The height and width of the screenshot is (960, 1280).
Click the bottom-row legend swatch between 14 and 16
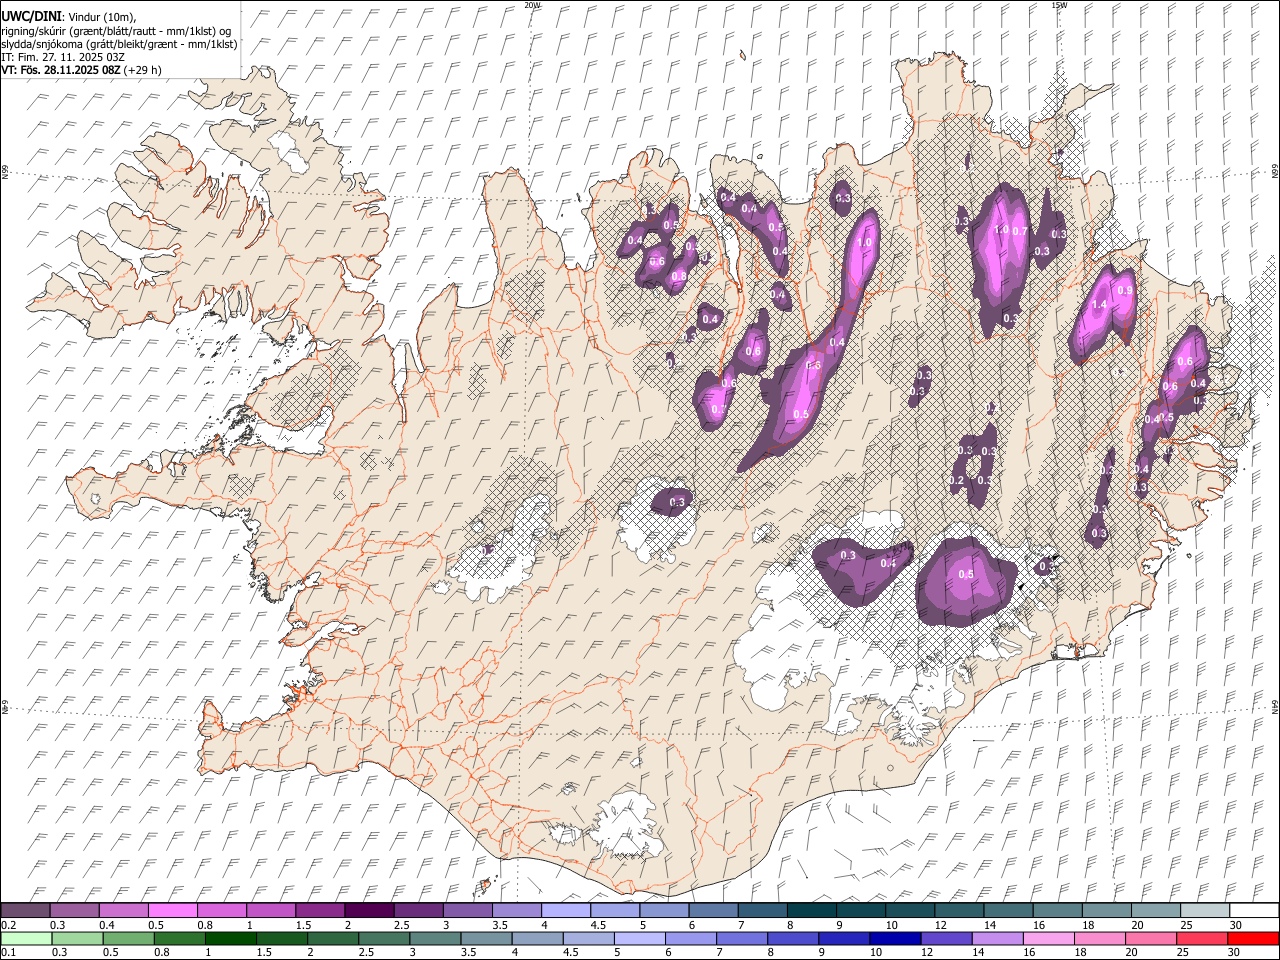[x=997, y=939]
